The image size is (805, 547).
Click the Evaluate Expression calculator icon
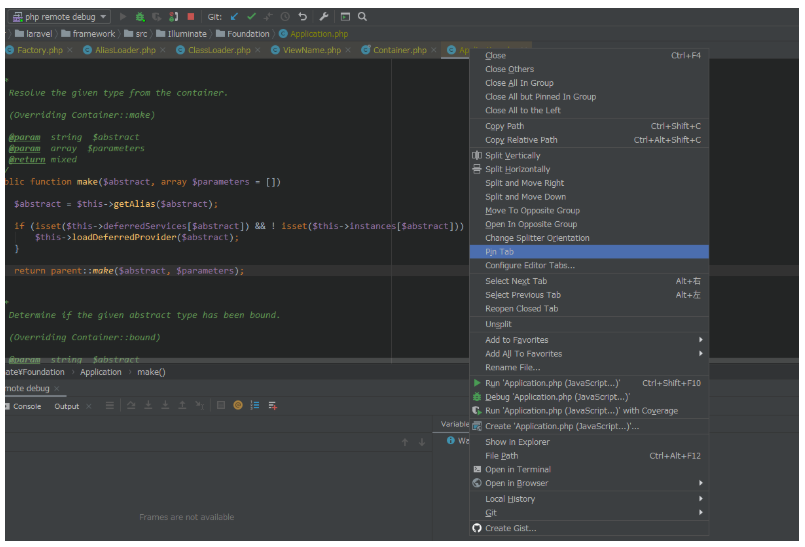click(x=221, y=405)
